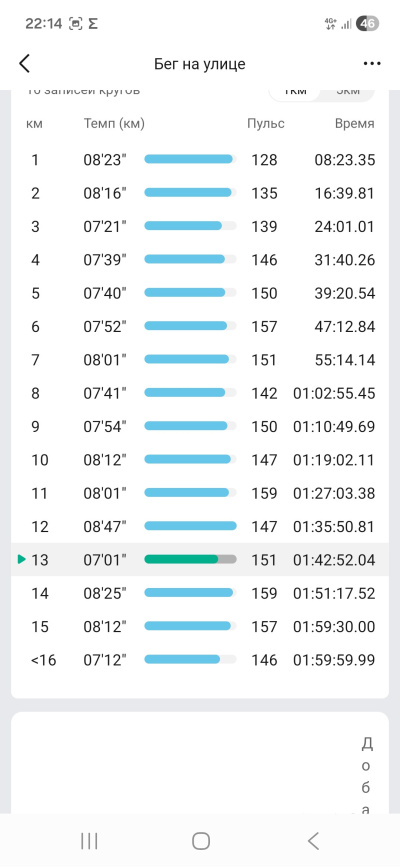Tap blue pace bar for lap 12

click(x=190, y=526)
